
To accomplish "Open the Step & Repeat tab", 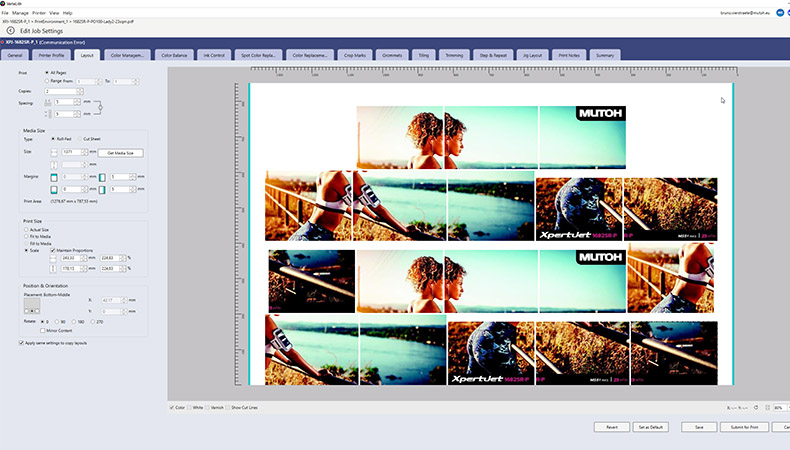I will (493, 55).
